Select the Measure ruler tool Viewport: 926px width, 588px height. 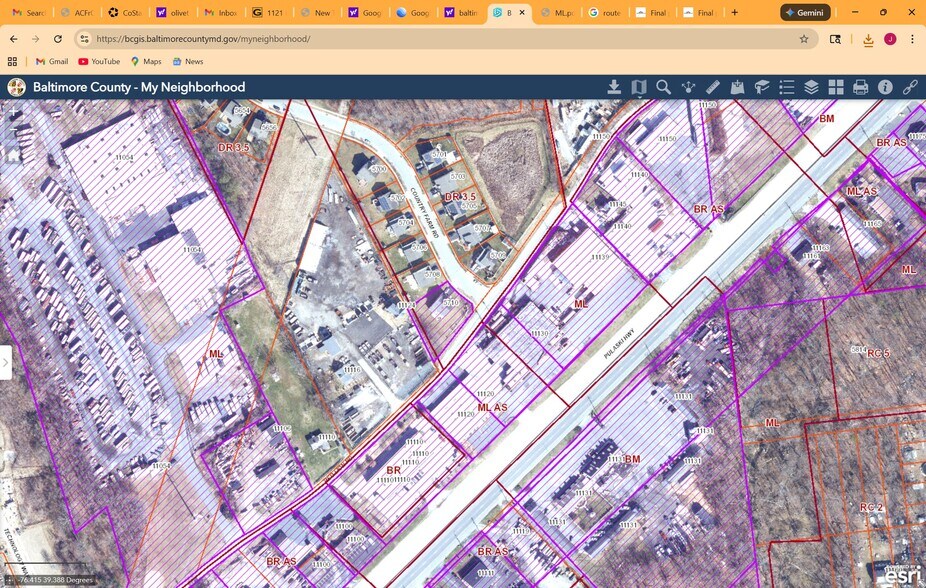pos(713,87)
